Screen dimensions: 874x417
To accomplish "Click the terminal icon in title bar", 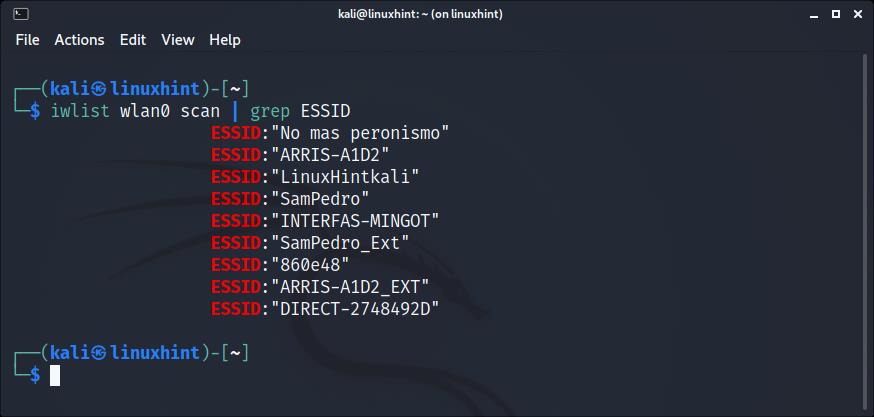I will click(21, 14).
